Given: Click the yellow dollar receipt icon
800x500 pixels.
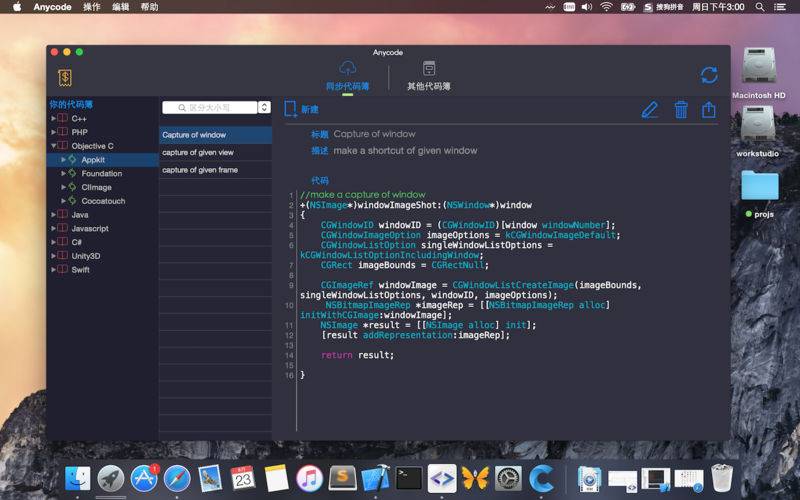Looking at the screenshot, I should (x=65, y=78).
